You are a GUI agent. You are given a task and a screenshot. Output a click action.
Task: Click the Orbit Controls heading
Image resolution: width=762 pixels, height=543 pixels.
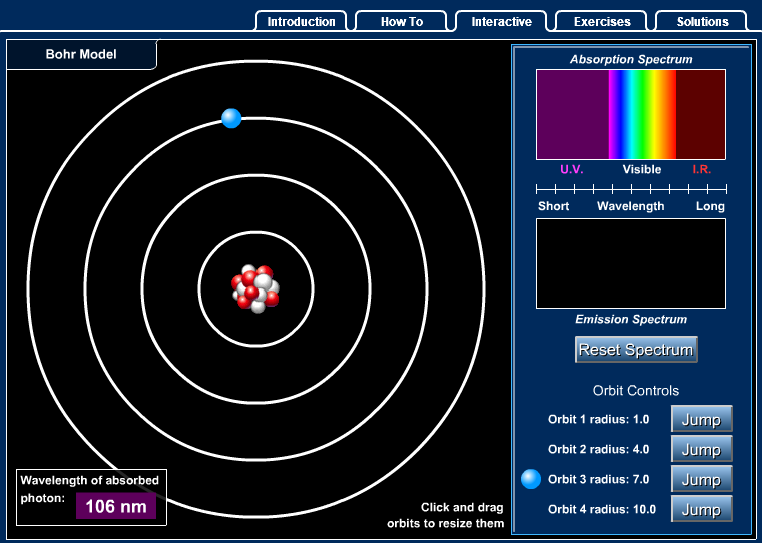[636, 391]
